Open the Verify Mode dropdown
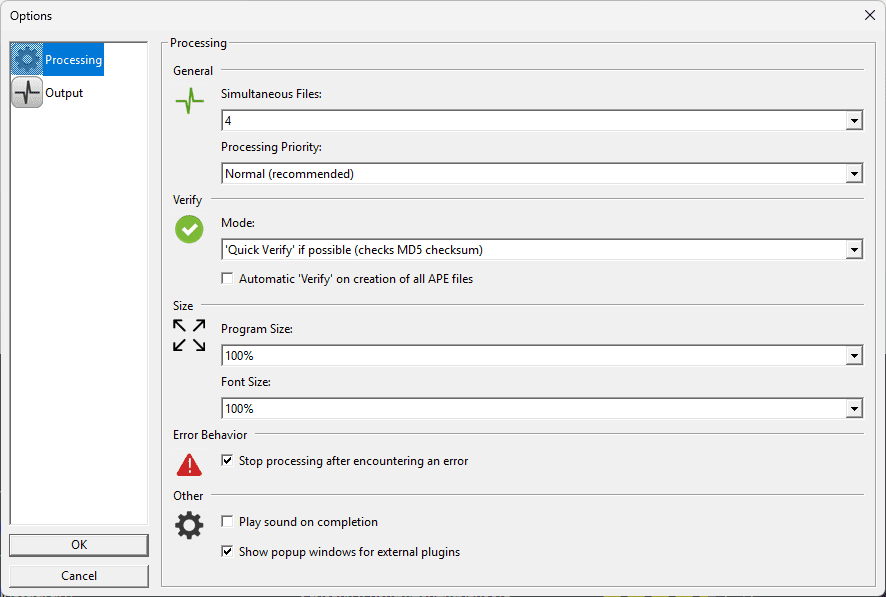 tap(854, 250)
